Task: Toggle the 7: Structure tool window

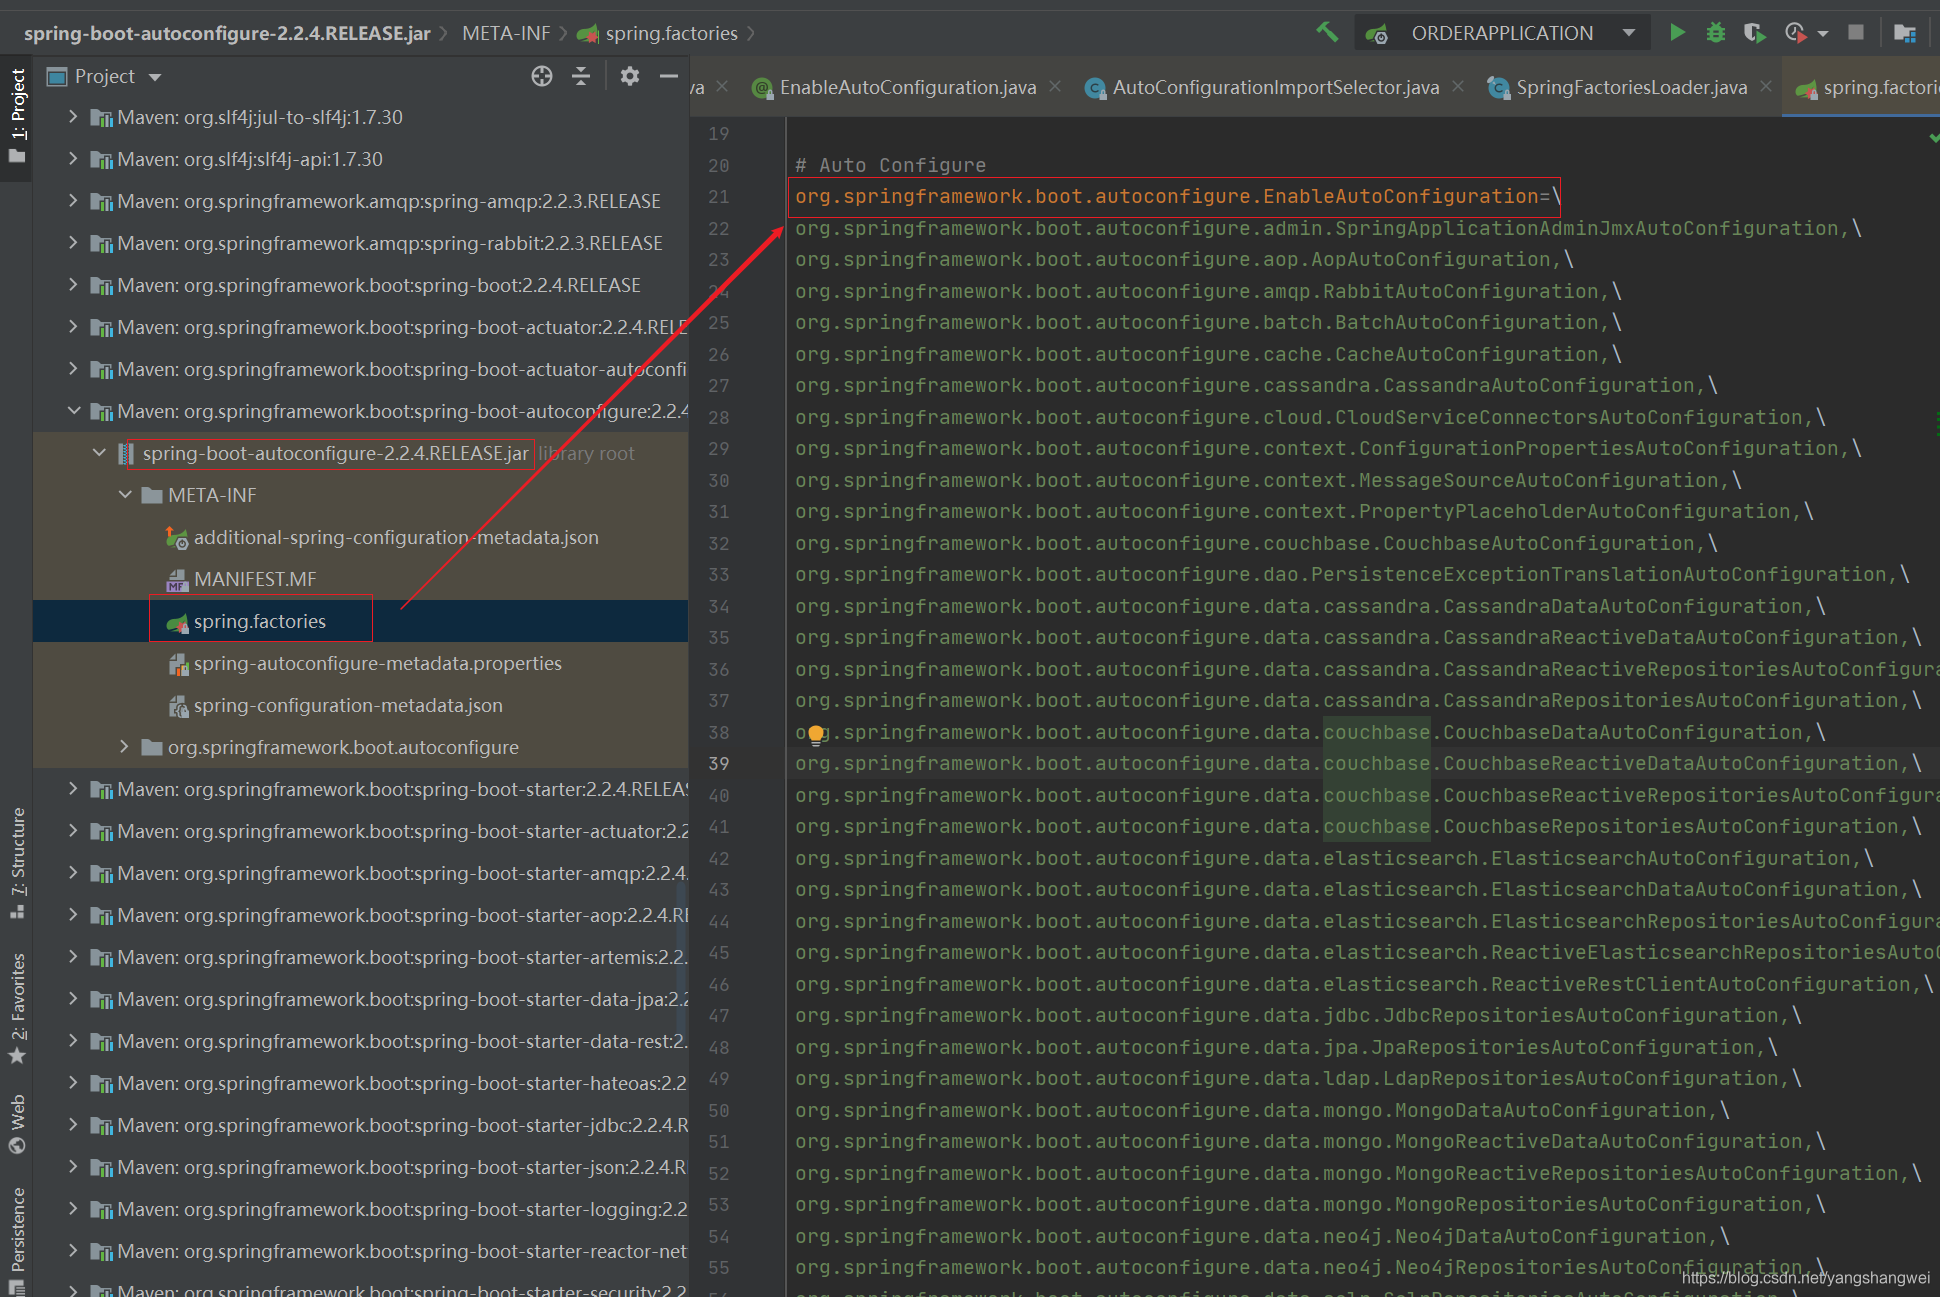Action: pos(17,861)
